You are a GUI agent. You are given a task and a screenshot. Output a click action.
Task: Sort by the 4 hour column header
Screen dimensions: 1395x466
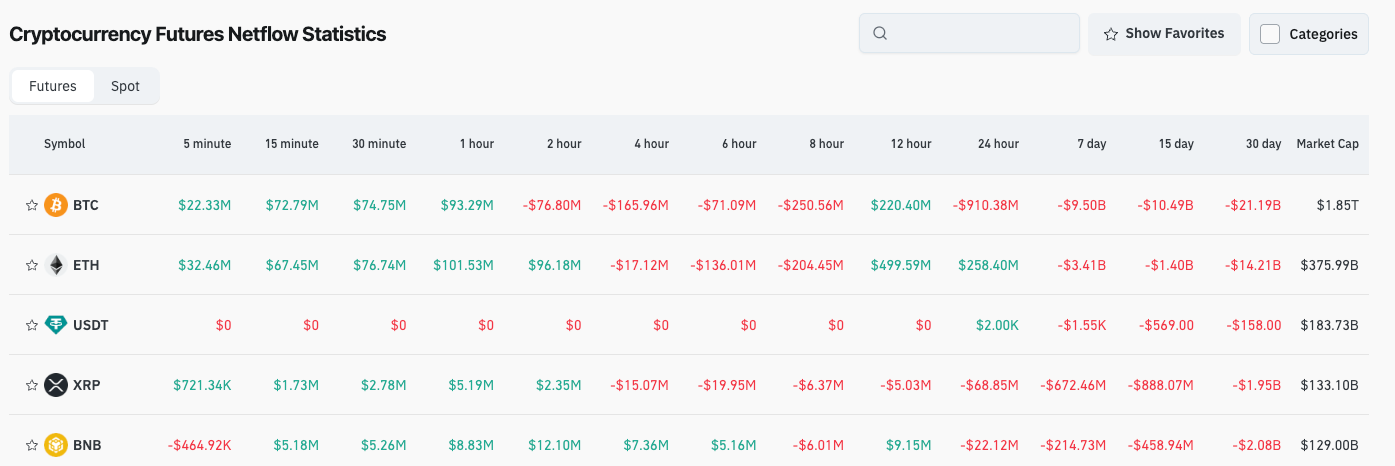pos(652,144)
